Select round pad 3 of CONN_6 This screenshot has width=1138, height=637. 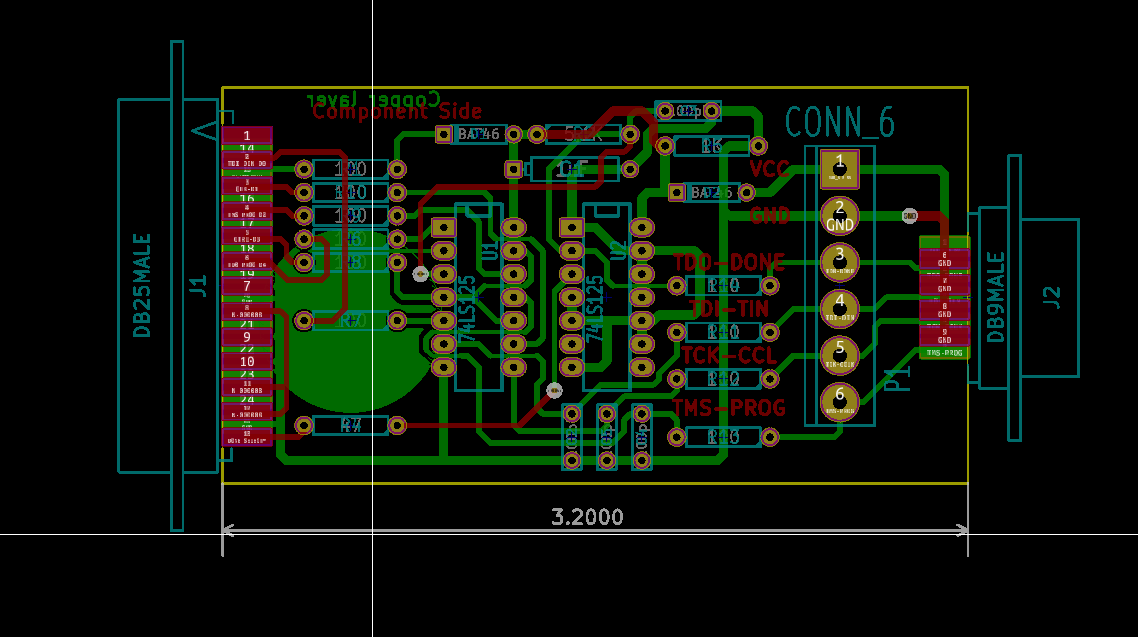tap(840, 262)
